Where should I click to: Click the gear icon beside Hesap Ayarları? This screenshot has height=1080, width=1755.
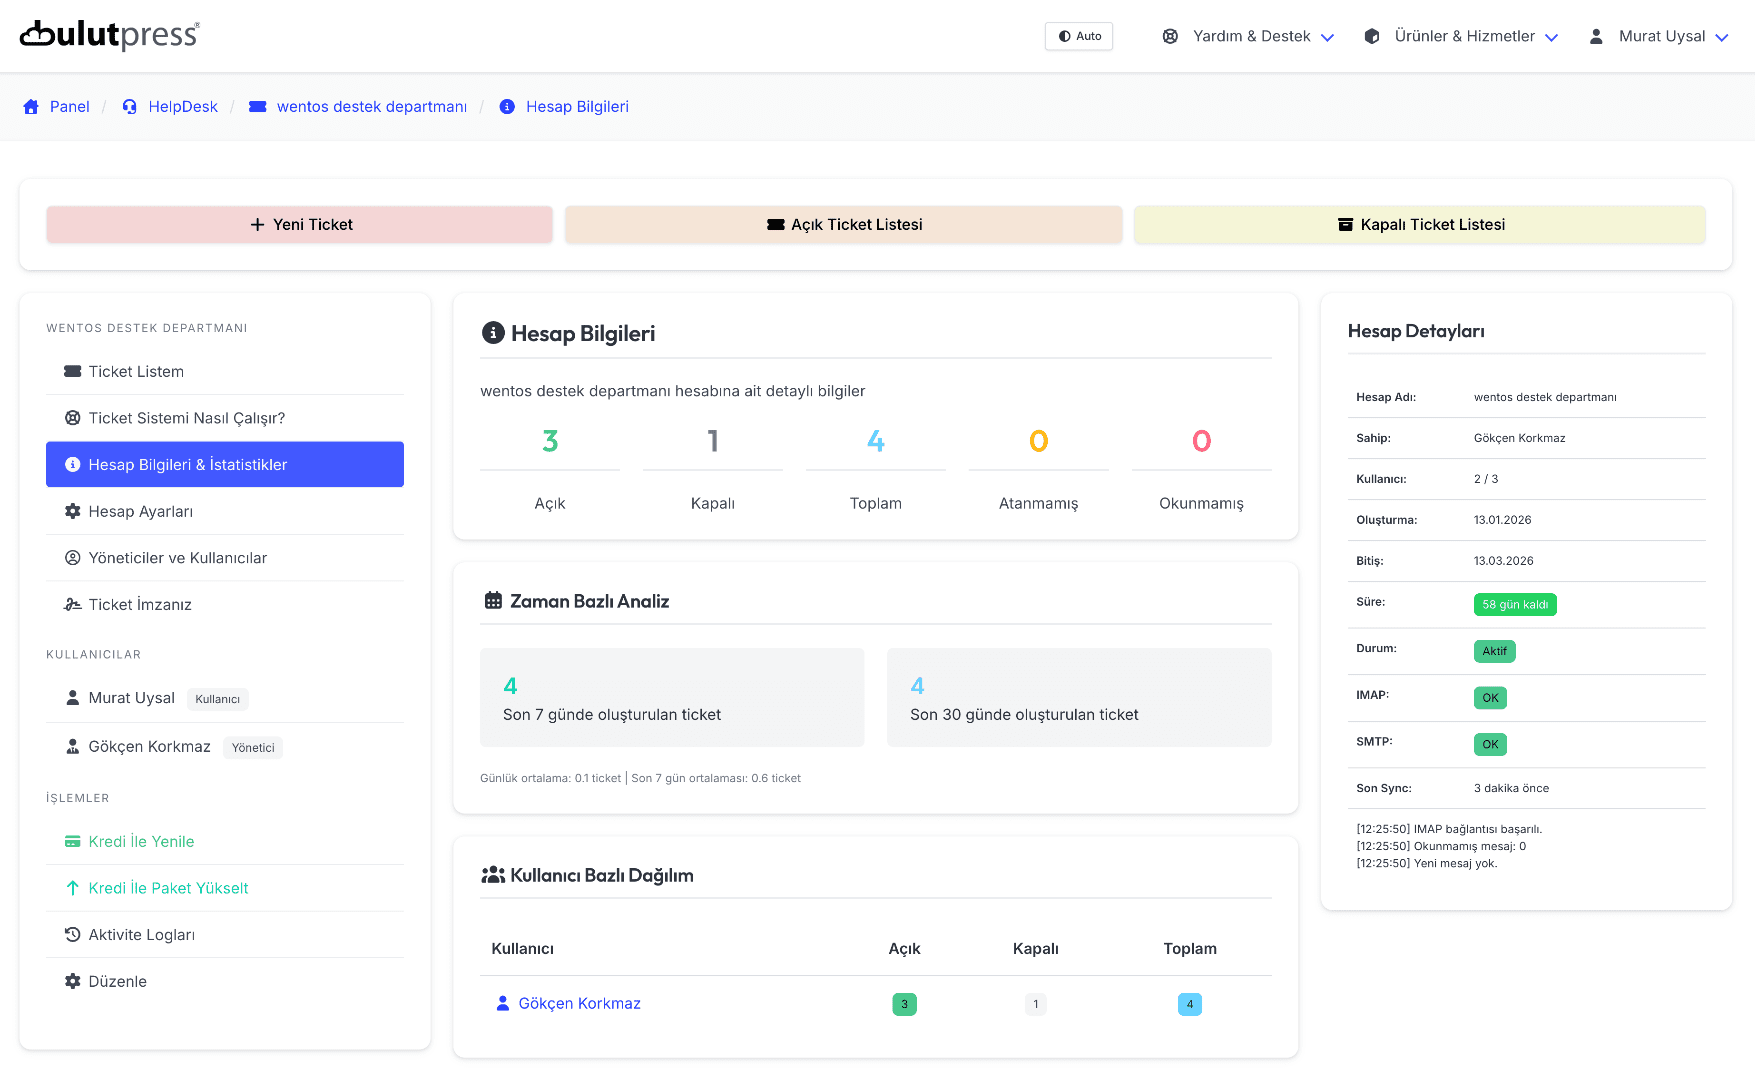[72, 512]
